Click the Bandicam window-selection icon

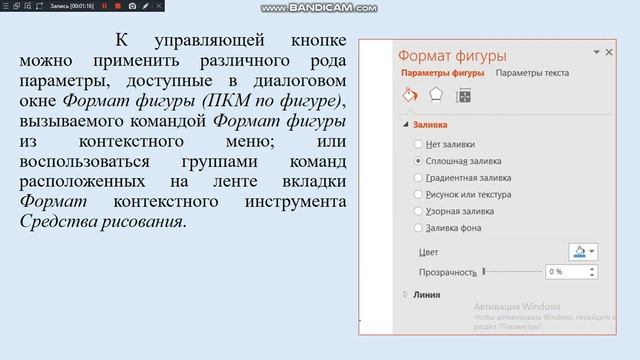click(17, 6)
